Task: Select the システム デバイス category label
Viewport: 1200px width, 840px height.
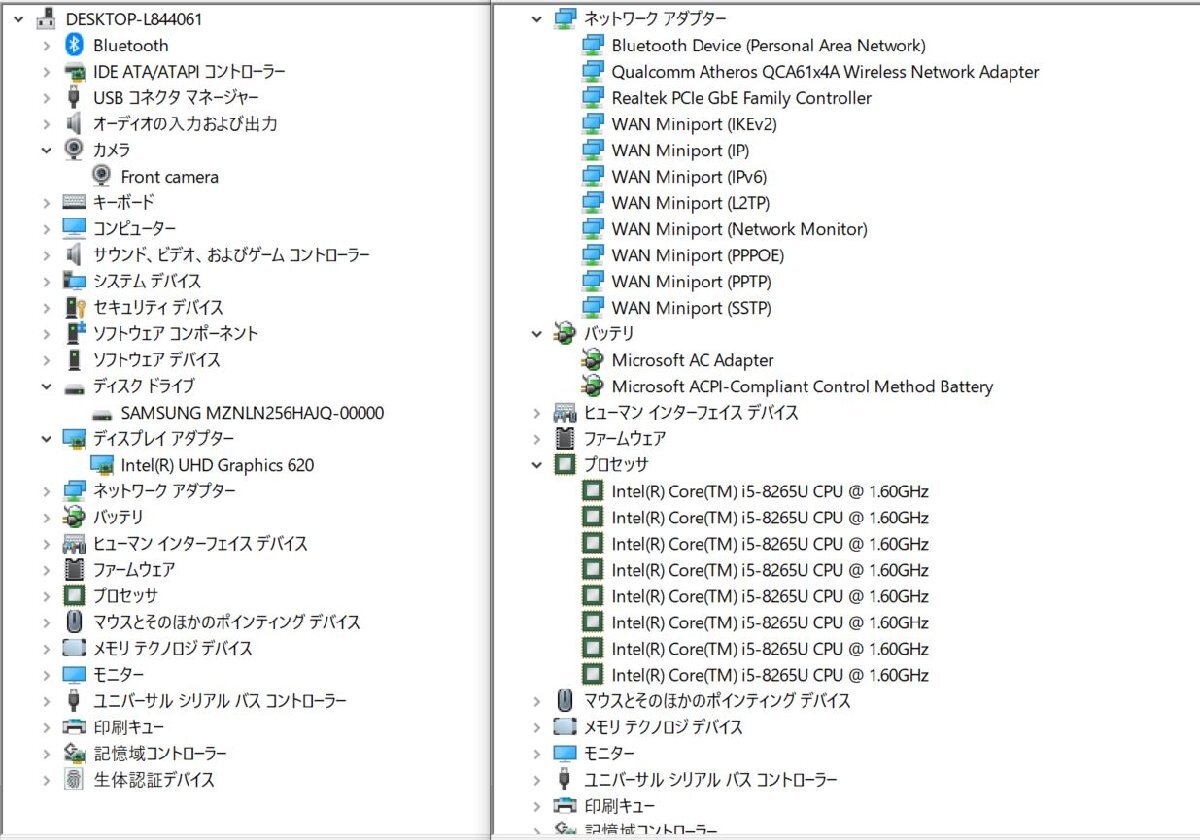Action: [147, 281]
